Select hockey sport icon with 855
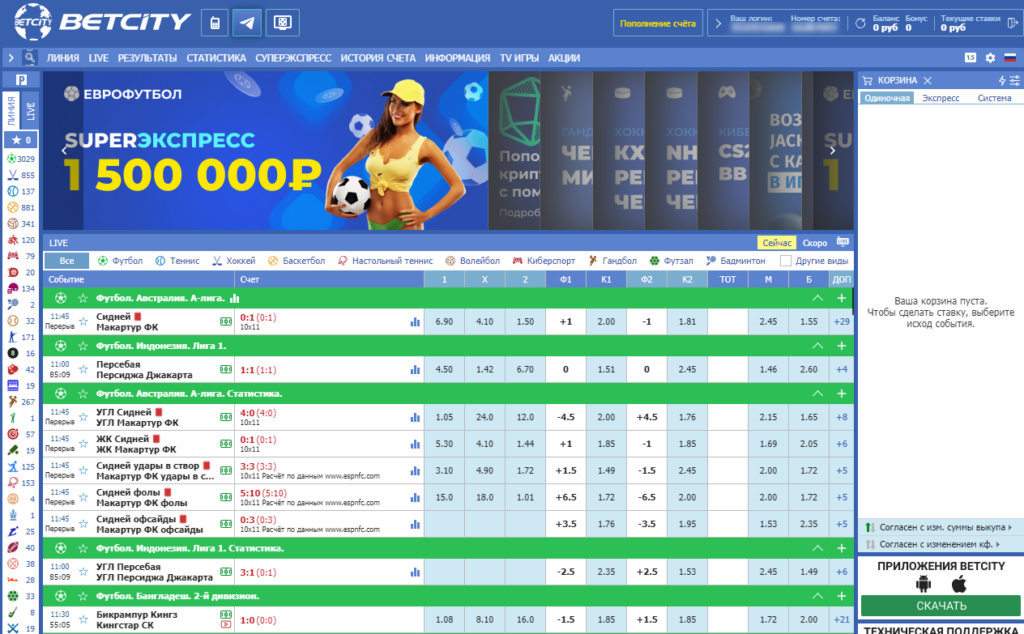The width and height of the screenshot is (1024, 634). [12, 175]
